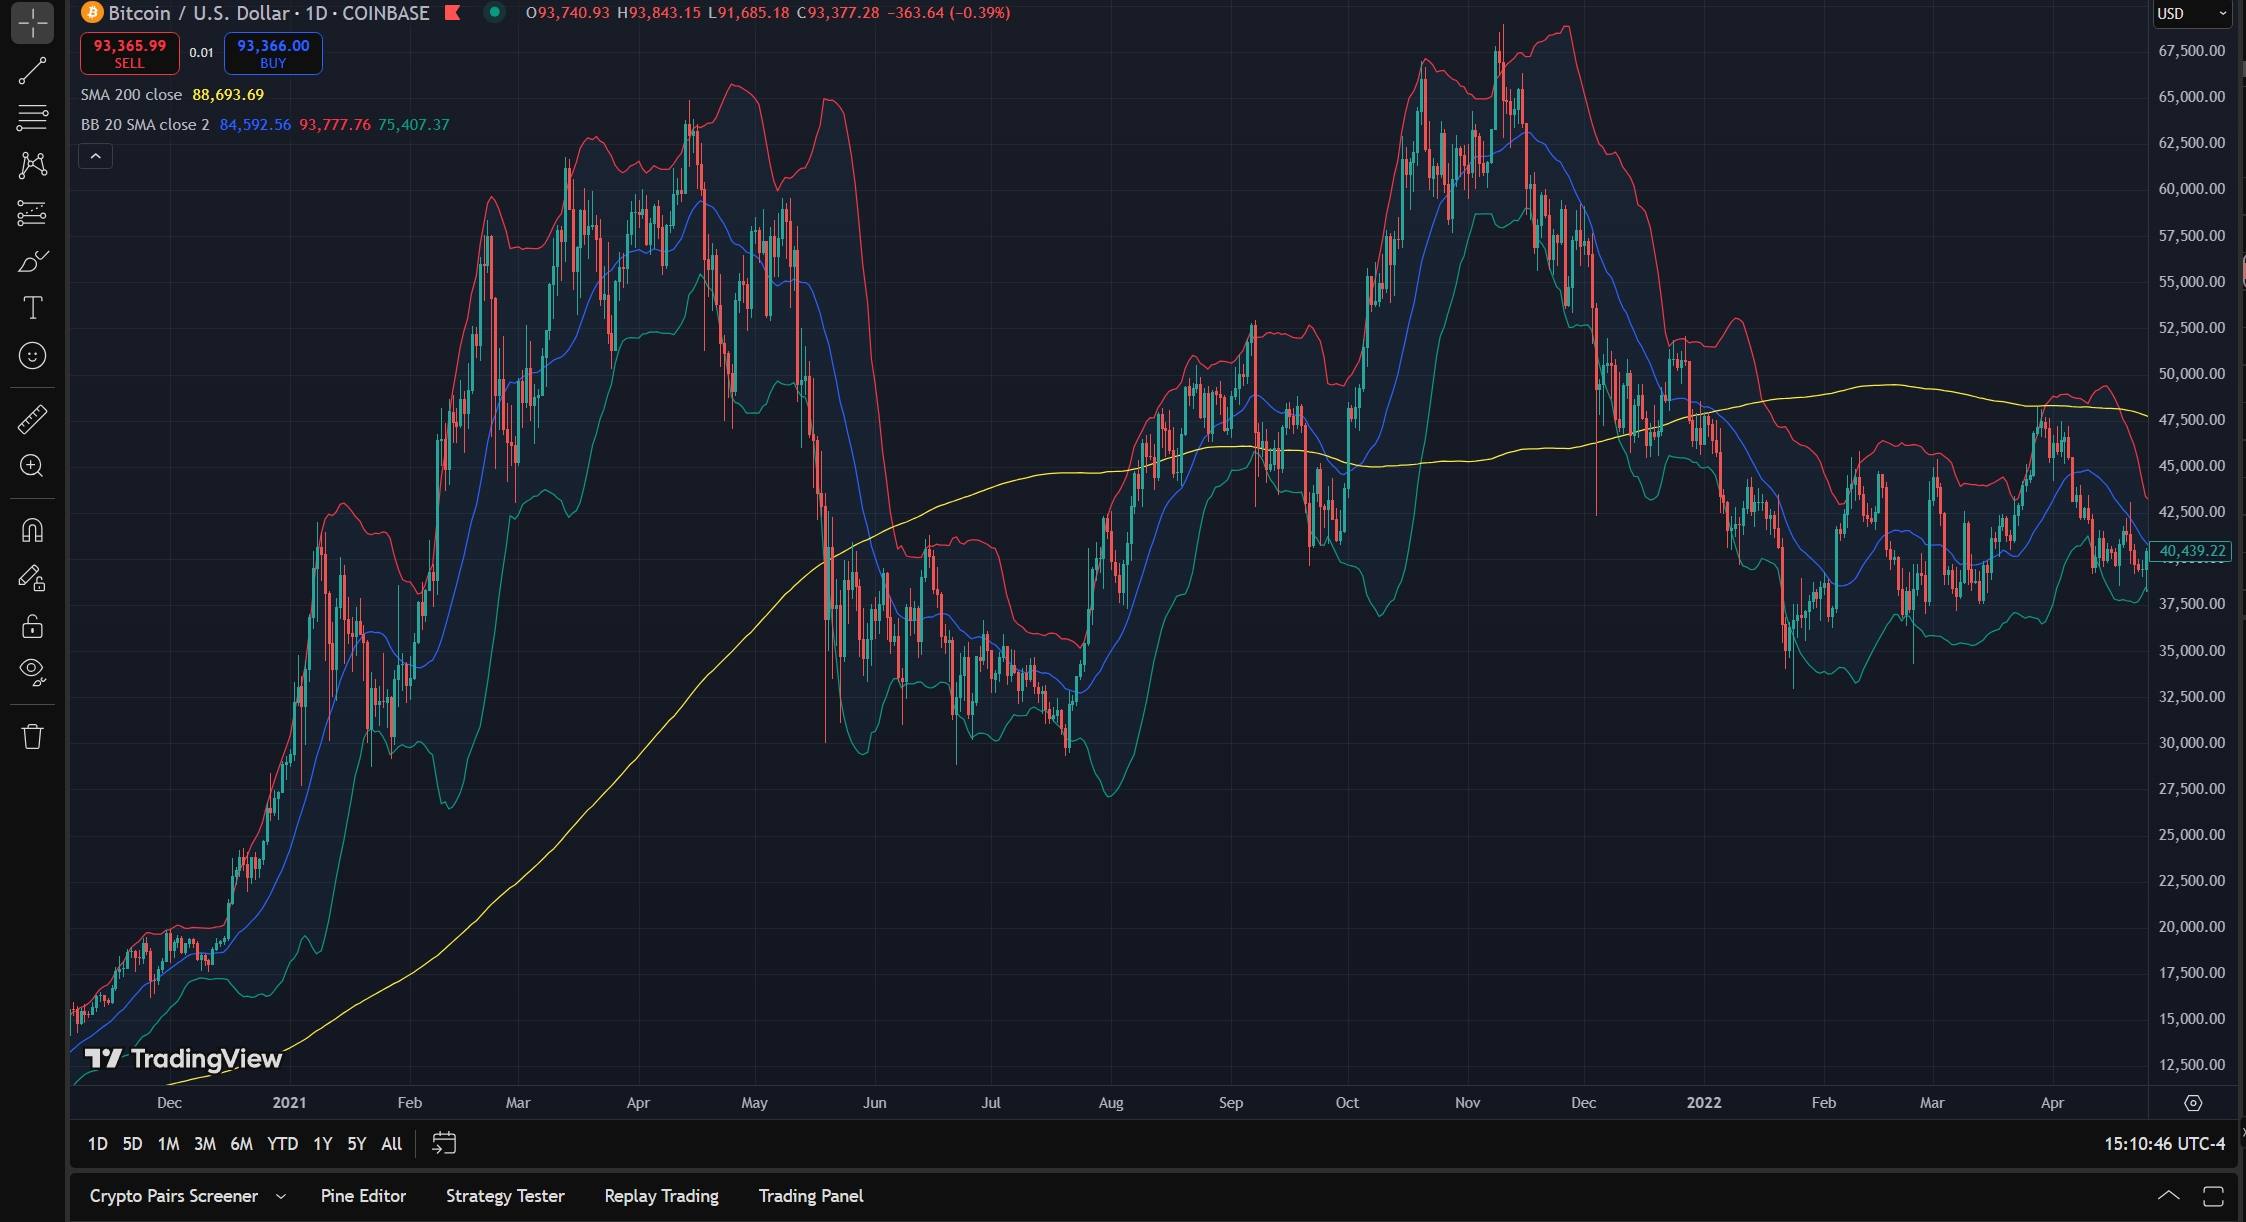Switch to the Strategy Tester tab
2246x1222 pixels.
(505, 1196)
